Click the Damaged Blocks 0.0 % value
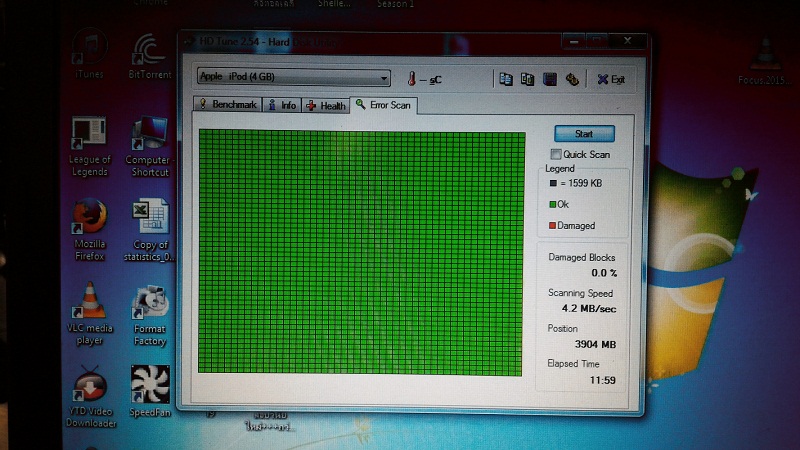This screenshot has height=450, width=800. click(x=604, y=273)
